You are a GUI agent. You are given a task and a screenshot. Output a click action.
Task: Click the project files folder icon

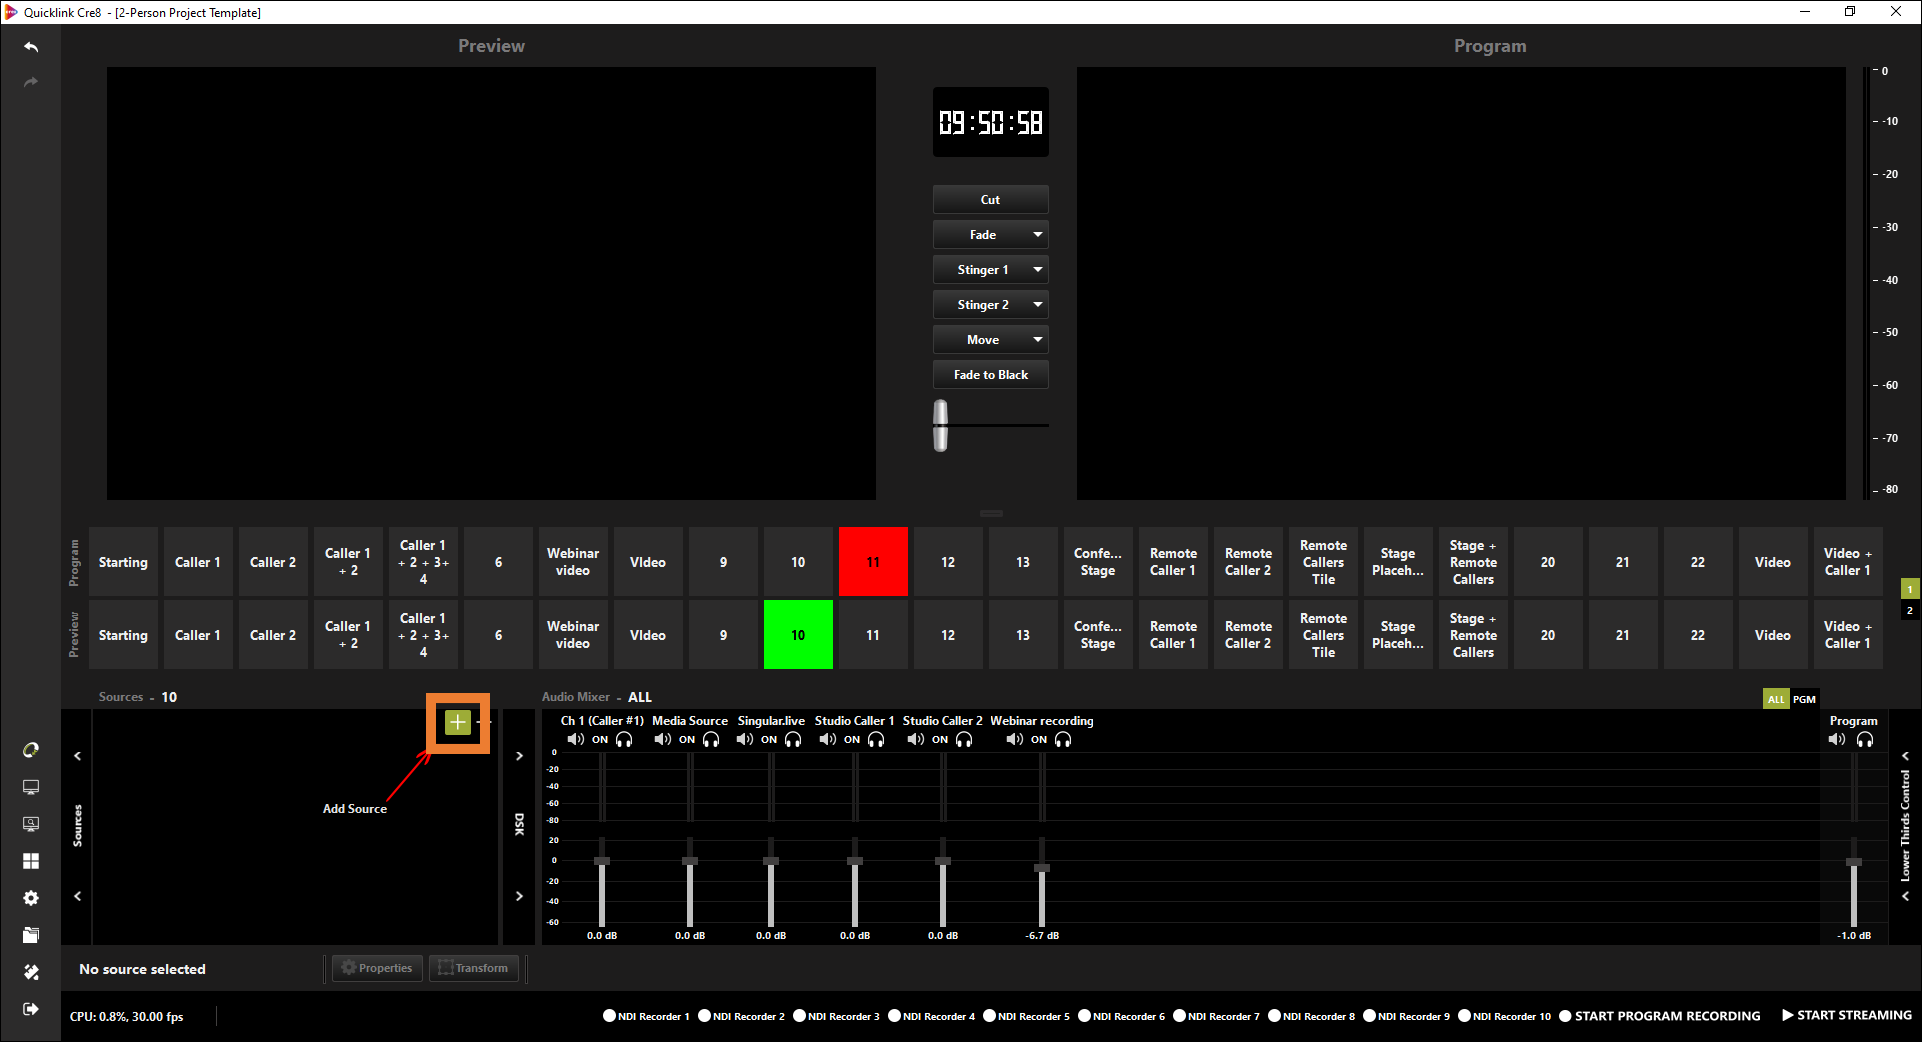pyautogui.click(x=31, y=935)
